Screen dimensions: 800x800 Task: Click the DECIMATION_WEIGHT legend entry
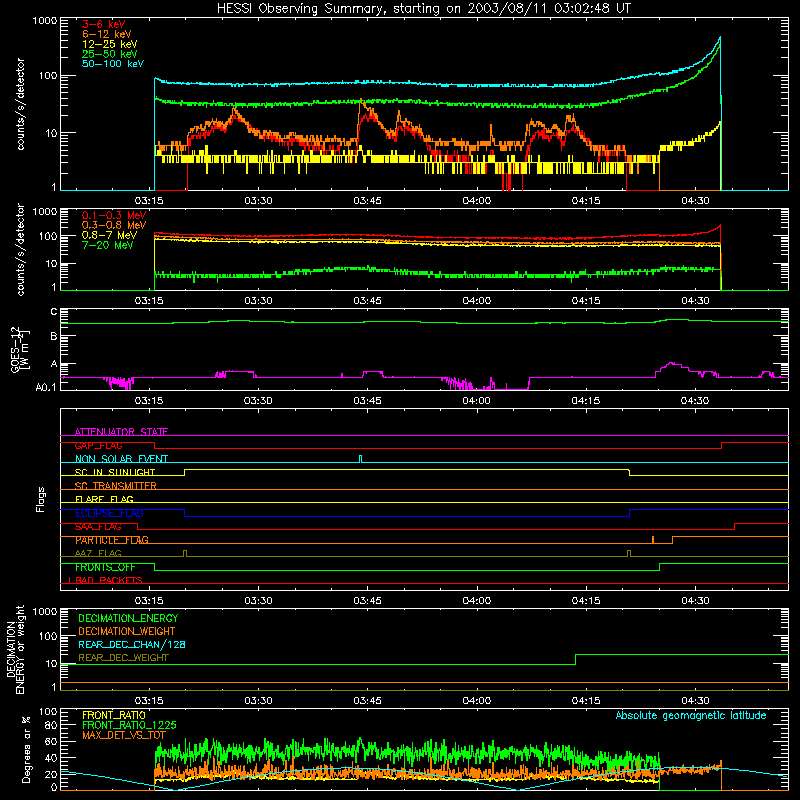tap(127, 631)
